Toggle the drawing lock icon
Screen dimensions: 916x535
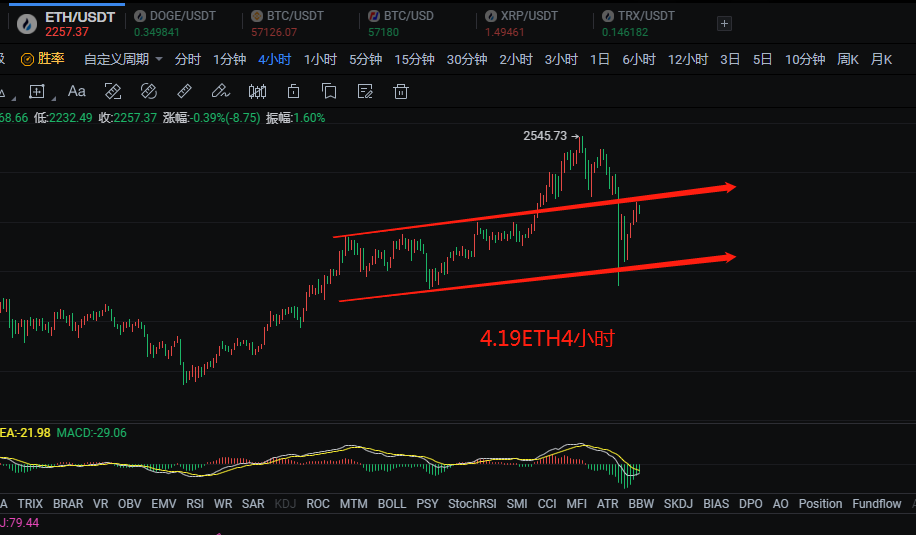(293, 92)
